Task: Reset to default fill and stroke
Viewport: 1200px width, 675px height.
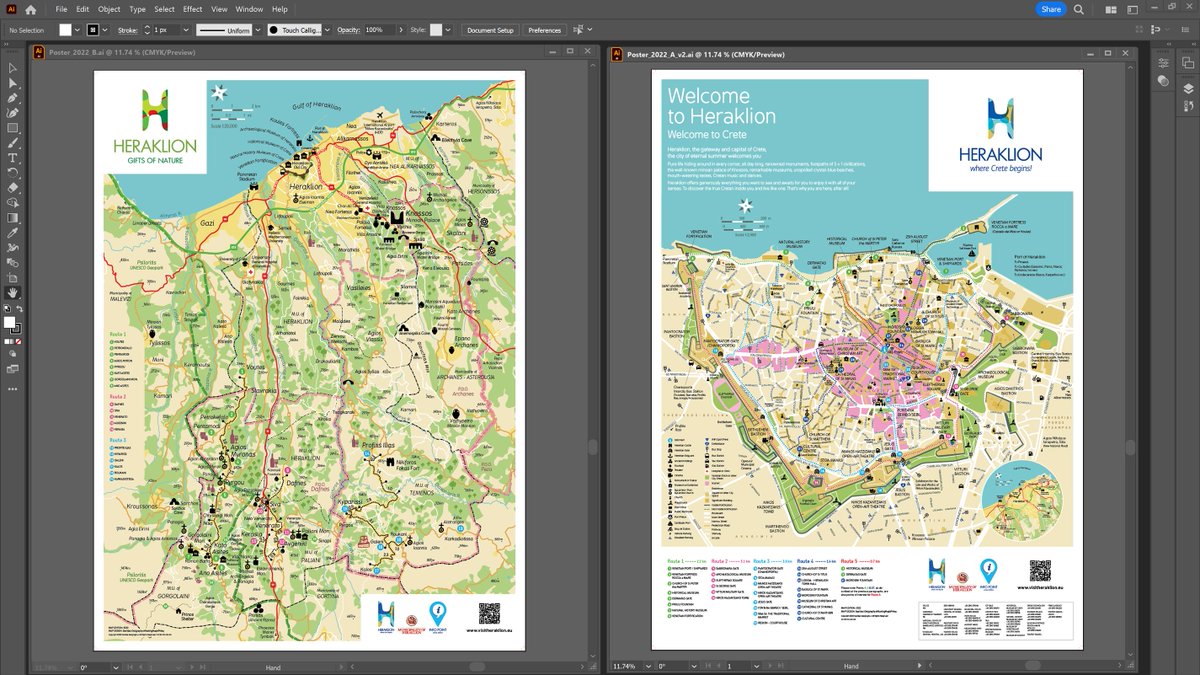Action: (6, 310)
